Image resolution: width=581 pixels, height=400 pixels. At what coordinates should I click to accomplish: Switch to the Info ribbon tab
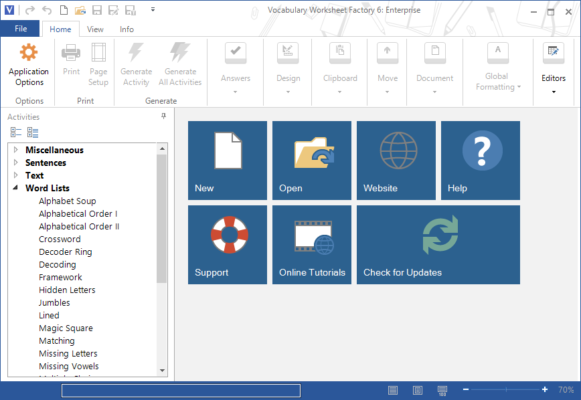126,29
